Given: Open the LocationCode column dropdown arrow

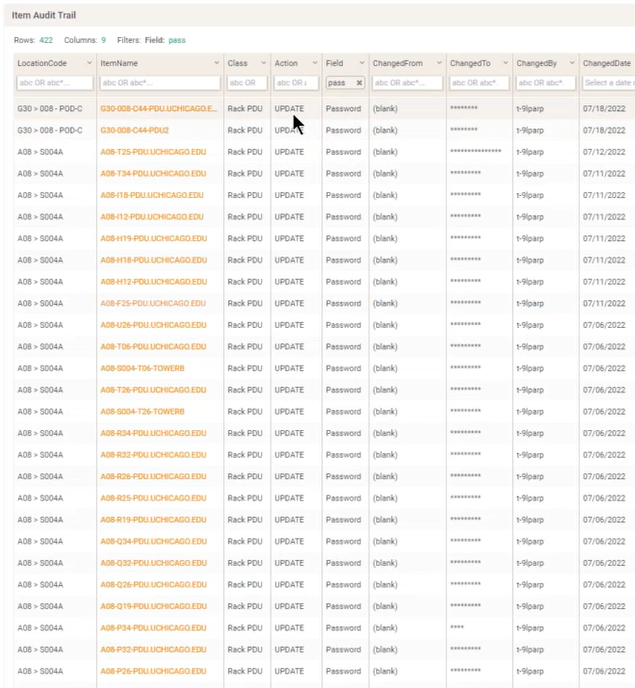Looking at the screenshot, I should (x=89, y=63).
